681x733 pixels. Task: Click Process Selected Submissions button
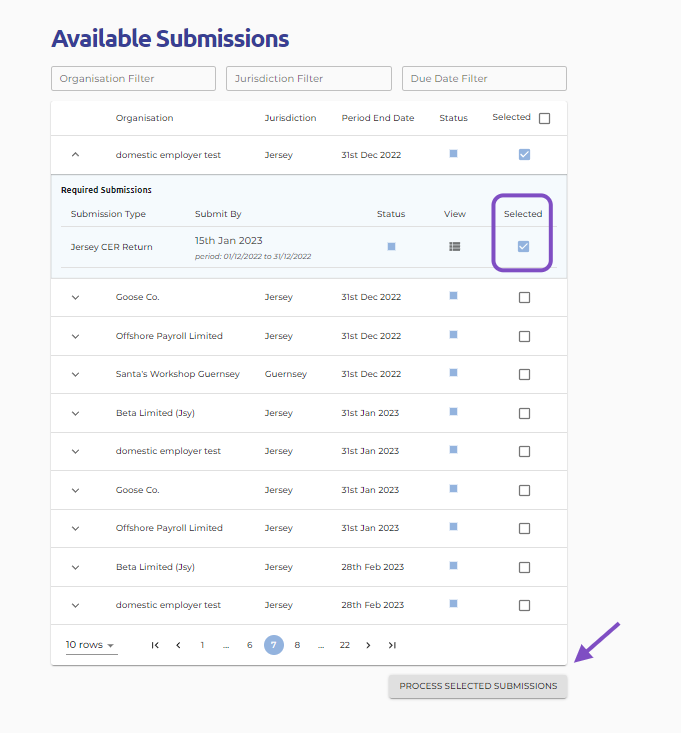coord(478,686)
